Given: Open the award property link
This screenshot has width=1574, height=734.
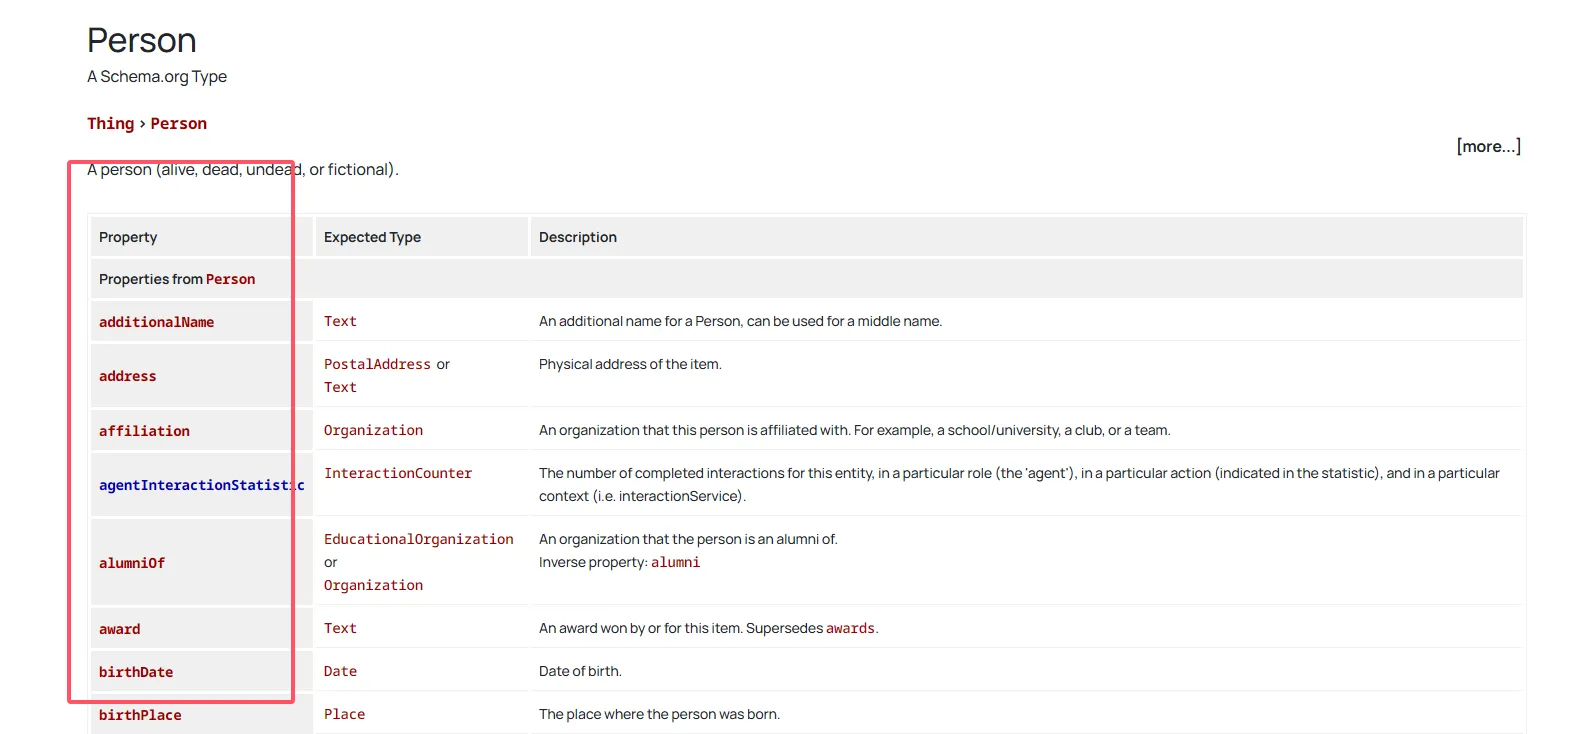Looking at the screenshot, I should pos(119,629).
